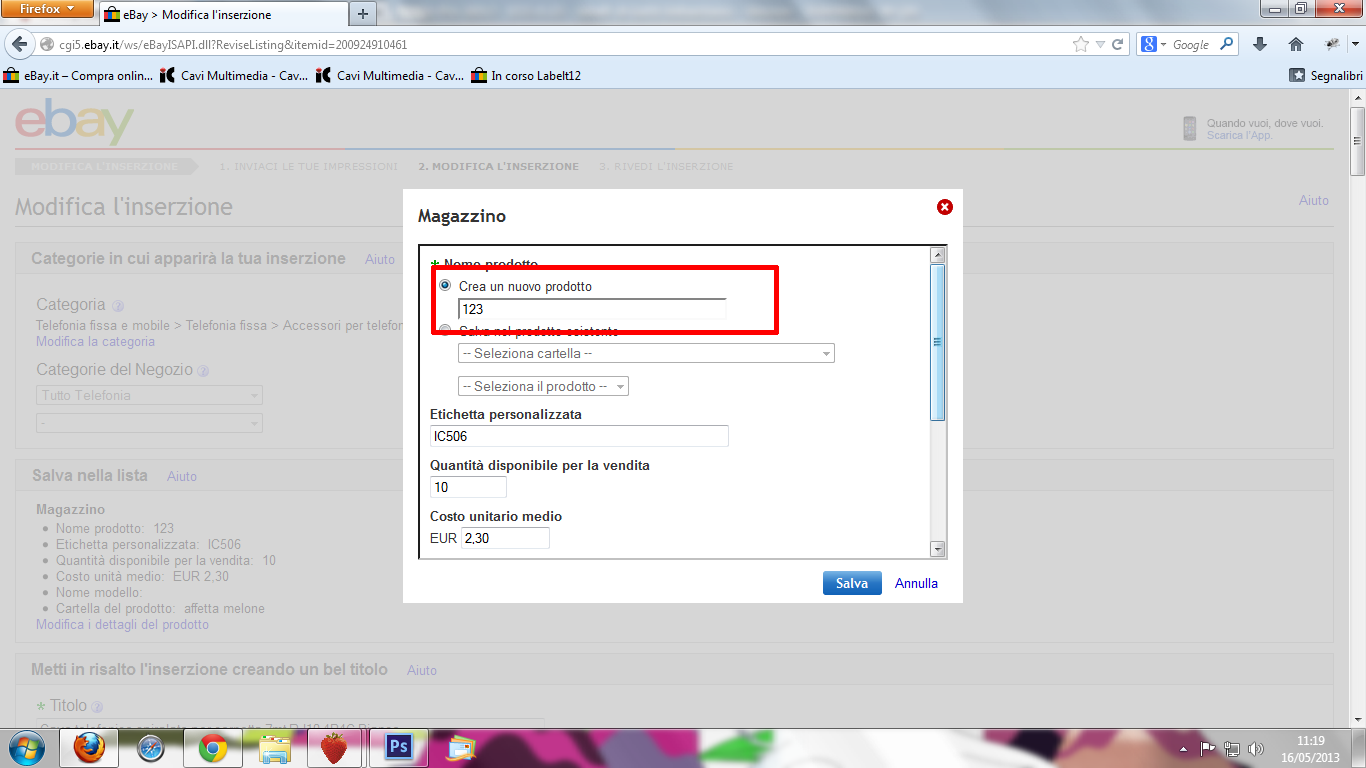The height and width of the screenshot is (768, 1366).
Task: Reload the page using the refresh icon
Action: pyautogui.click(x=1118, y=45)
